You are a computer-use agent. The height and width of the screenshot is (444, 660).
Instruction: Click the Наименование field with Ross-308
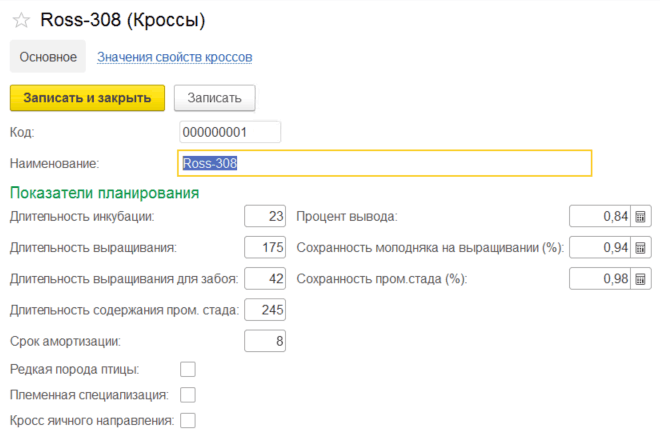[385, 163]
